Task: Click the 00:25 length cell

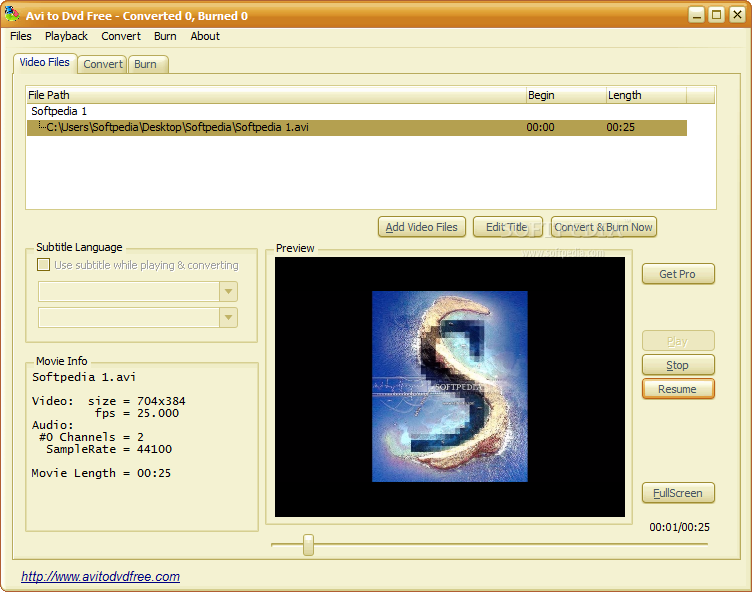Action: click(620, 128)
